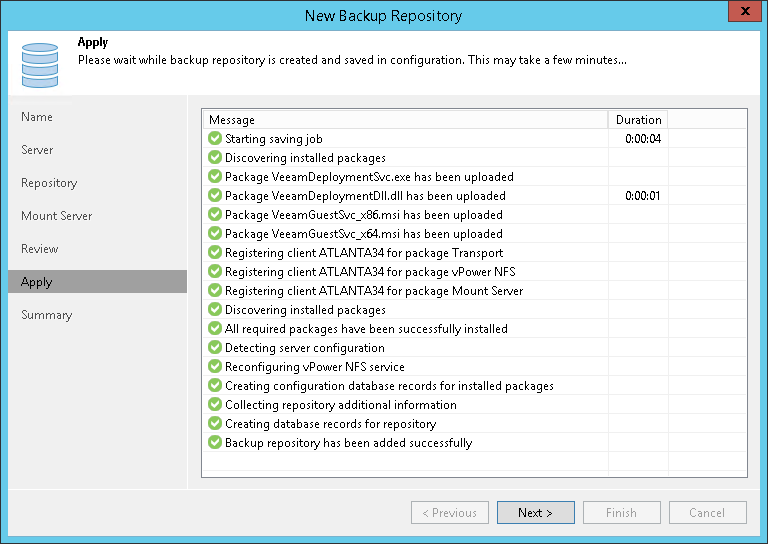Click the check icon beside VeeamDeploymentSvc.exe uploaded row
768x544 pixels.
tap(215, 176)
